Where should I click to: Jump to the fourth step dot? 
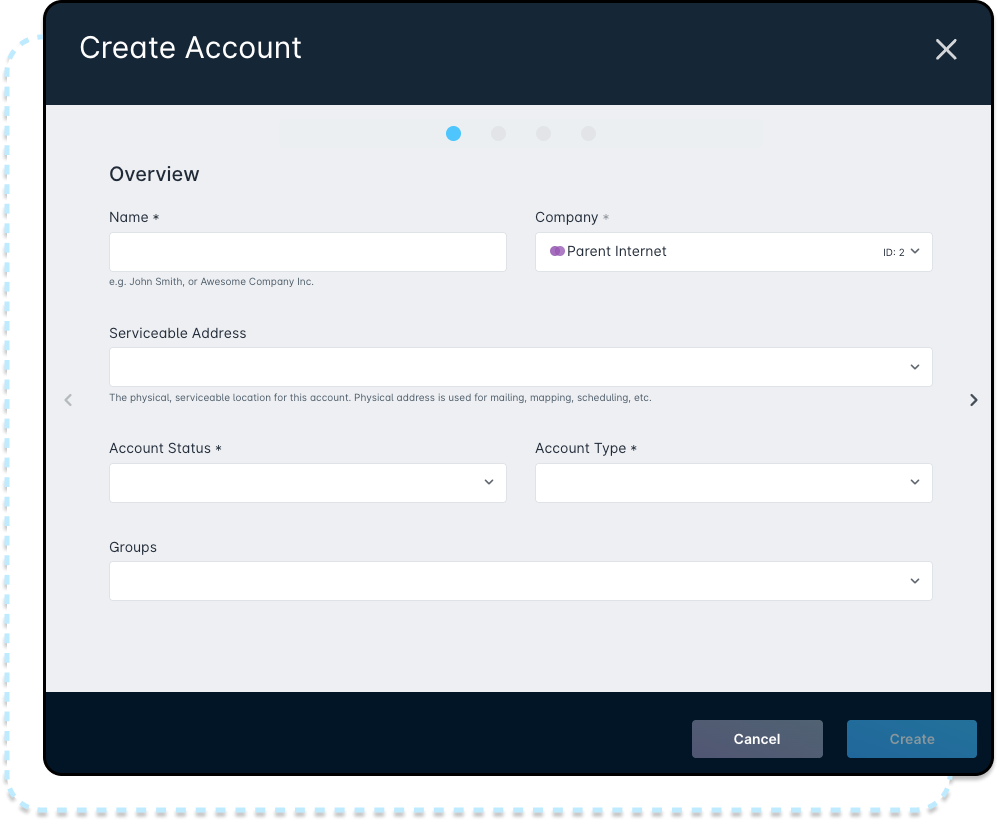click(x=589, y=134)
